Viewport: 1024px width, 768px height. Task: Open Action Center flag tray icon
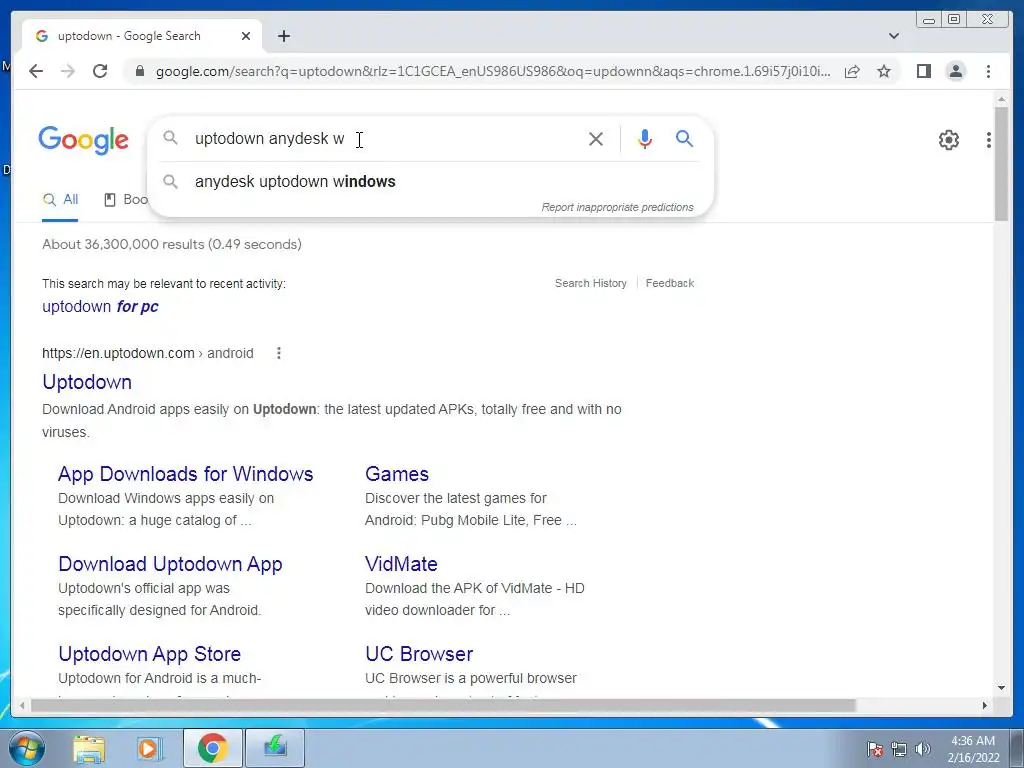[x=875, y=748]
